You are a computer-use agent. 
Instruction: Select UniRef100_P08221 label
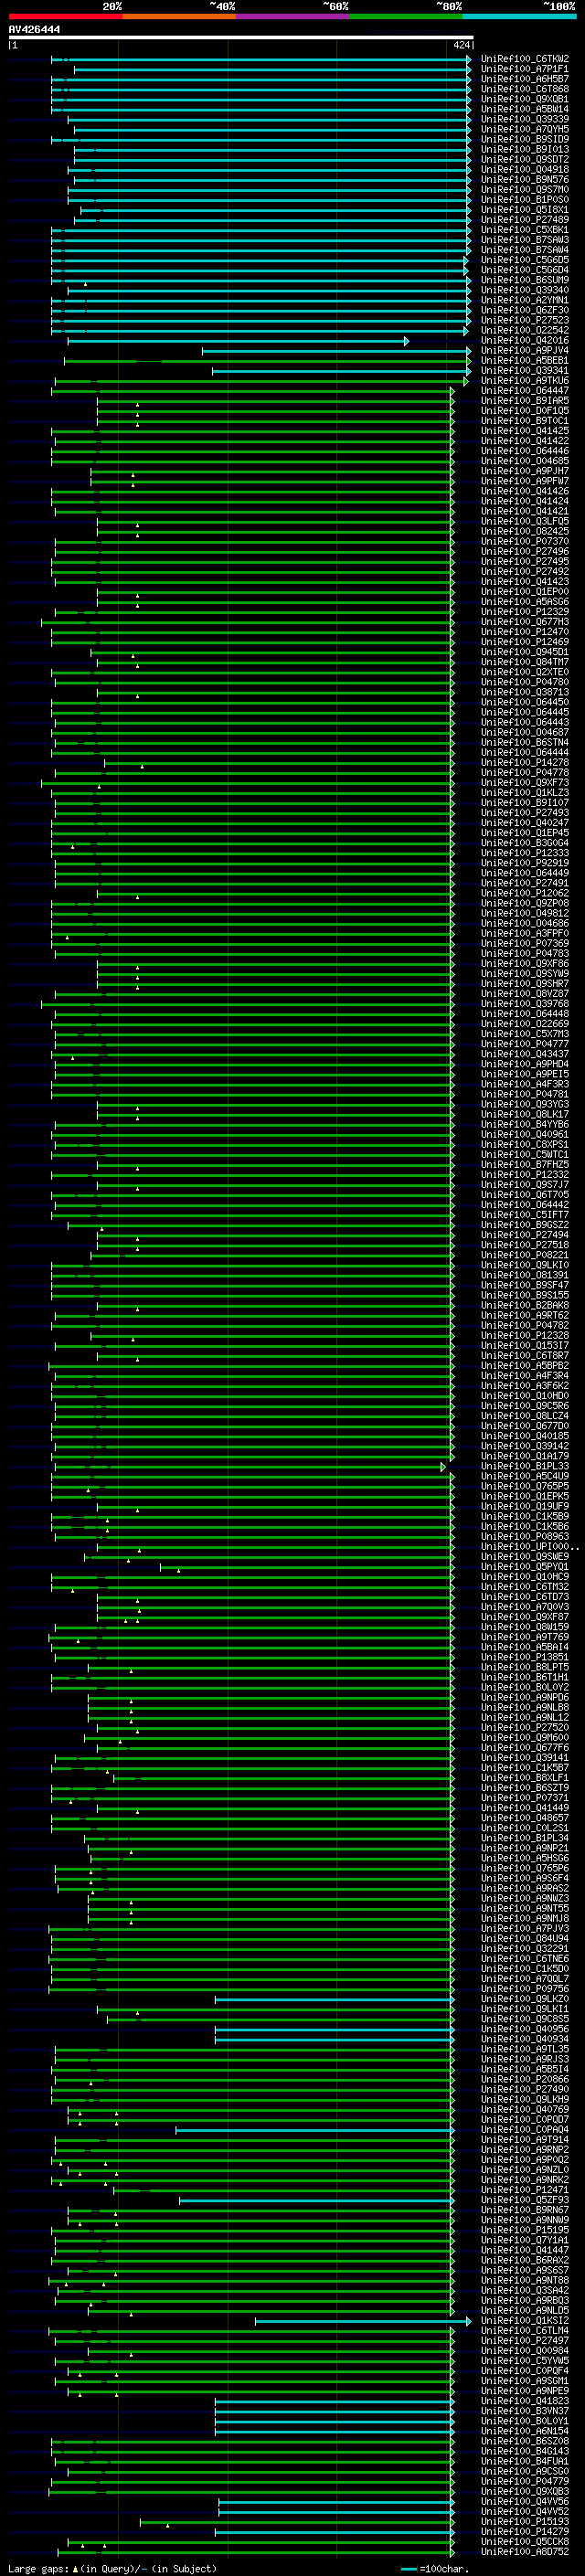(x=525, y=1254)
